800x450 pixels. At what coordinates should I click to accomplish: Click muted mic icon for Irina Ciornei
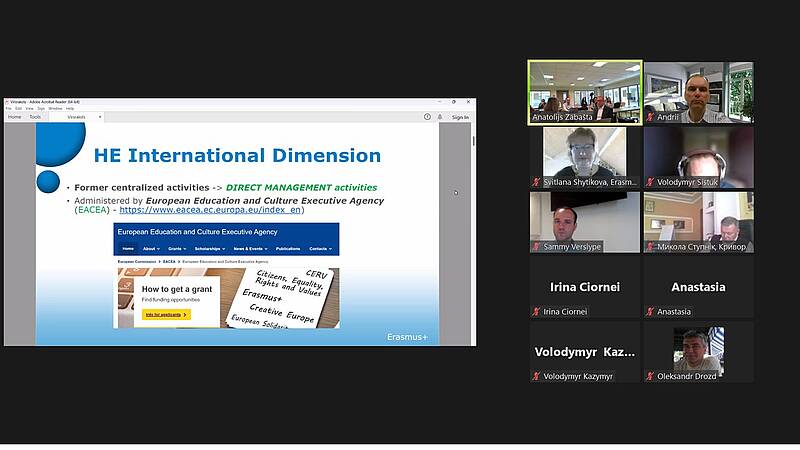(536, 312)
